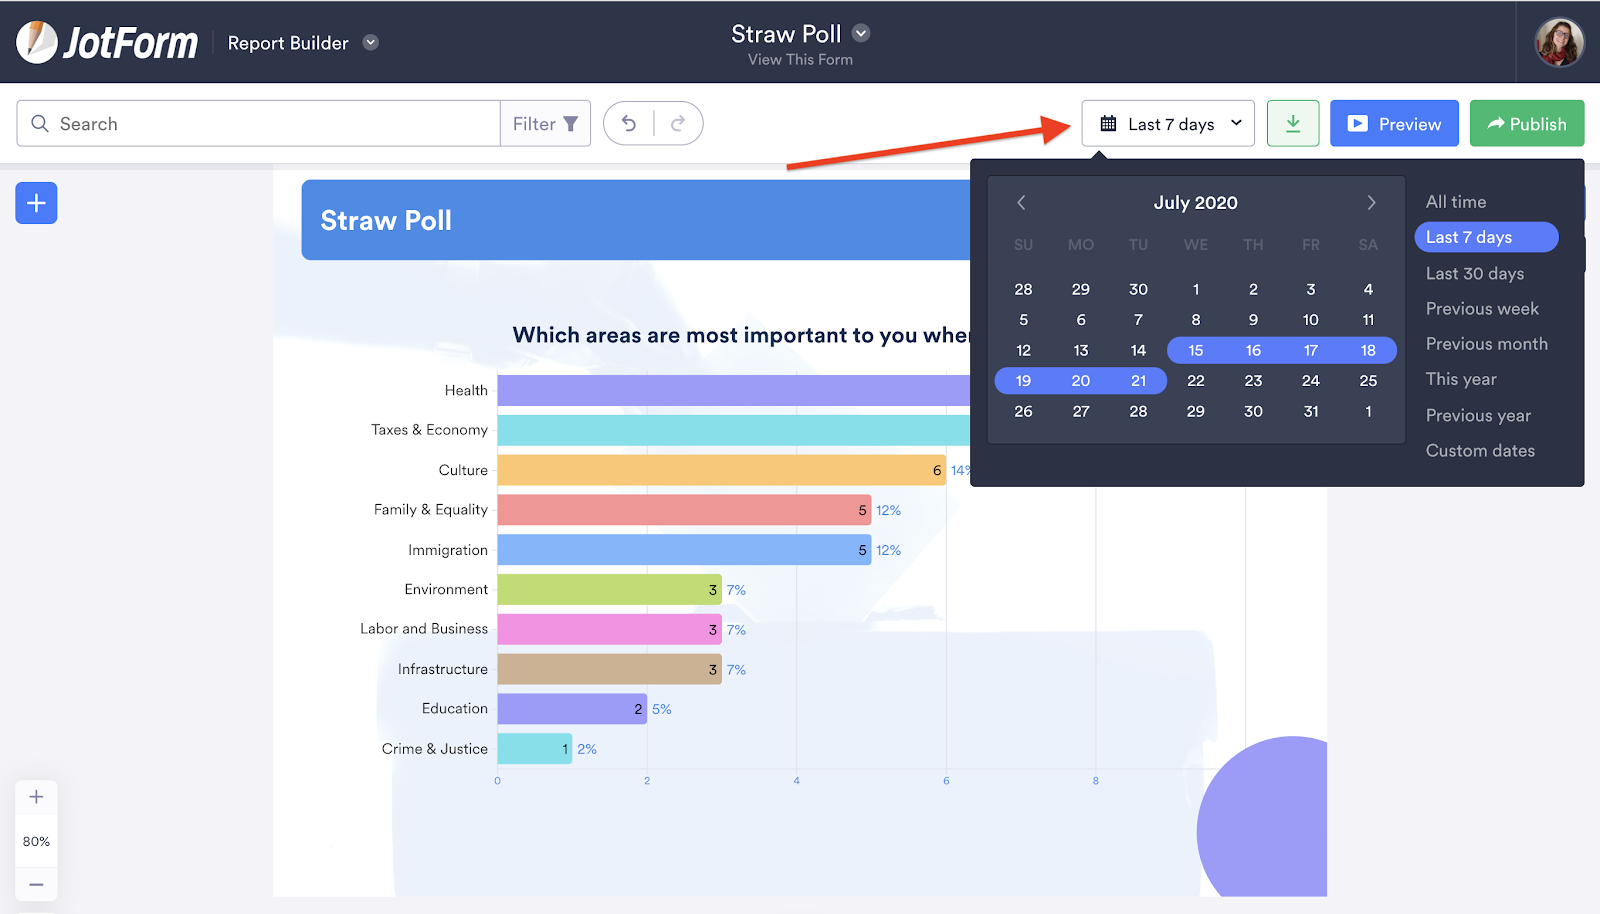Select All time range option
The width and height of the screenshot is (1600, 914).
1456,202
